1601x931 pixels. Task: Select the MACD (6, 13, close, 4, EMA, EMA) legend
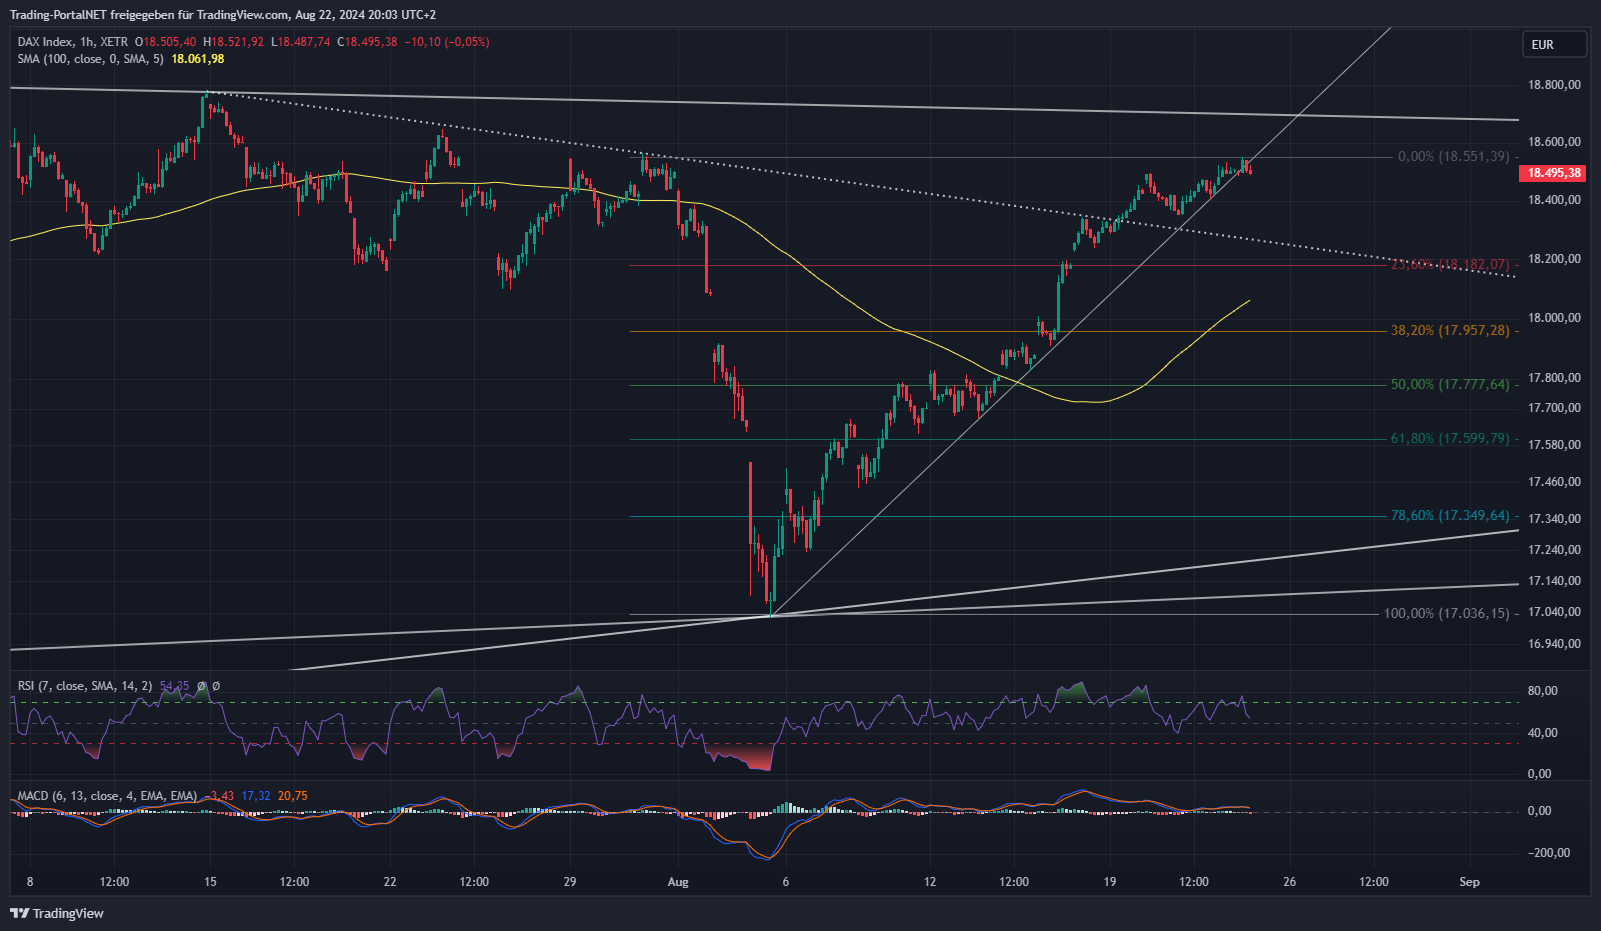tap(107, 796)
